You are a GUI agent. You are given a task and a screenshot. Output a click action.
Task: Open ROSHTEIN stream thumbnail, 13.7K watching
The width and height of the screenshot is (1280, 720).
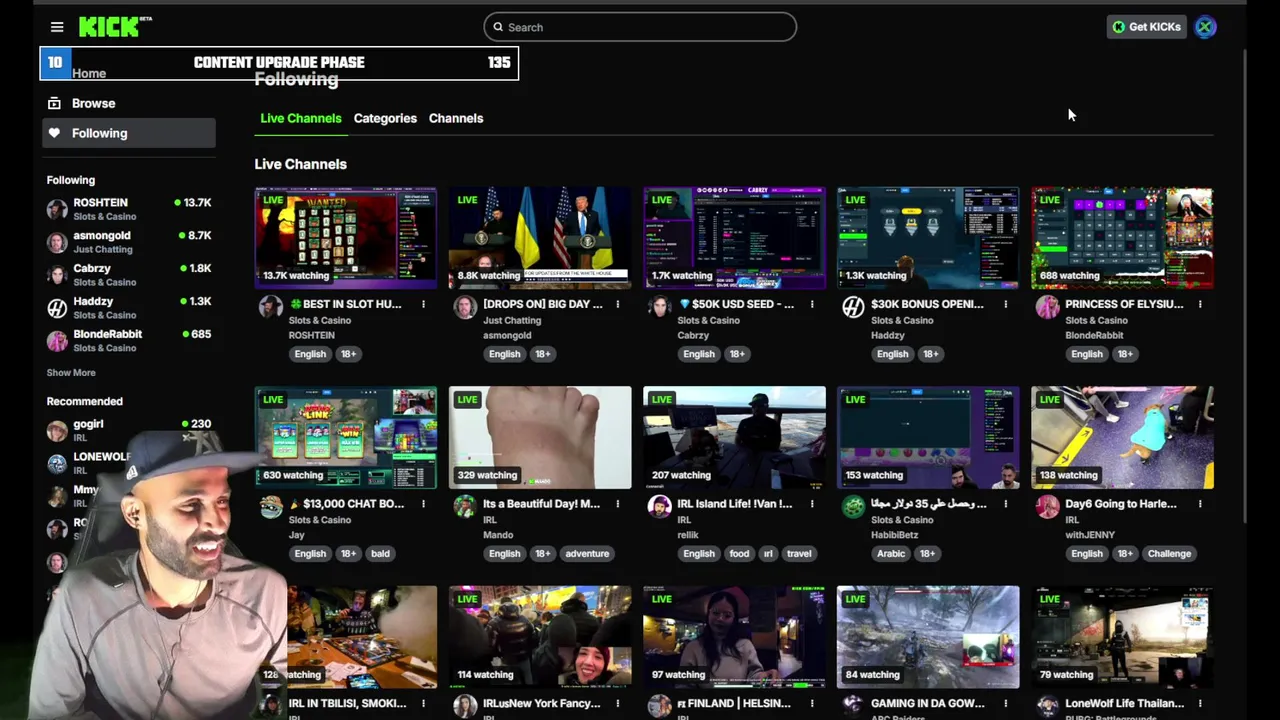click(x=346, y=237)
